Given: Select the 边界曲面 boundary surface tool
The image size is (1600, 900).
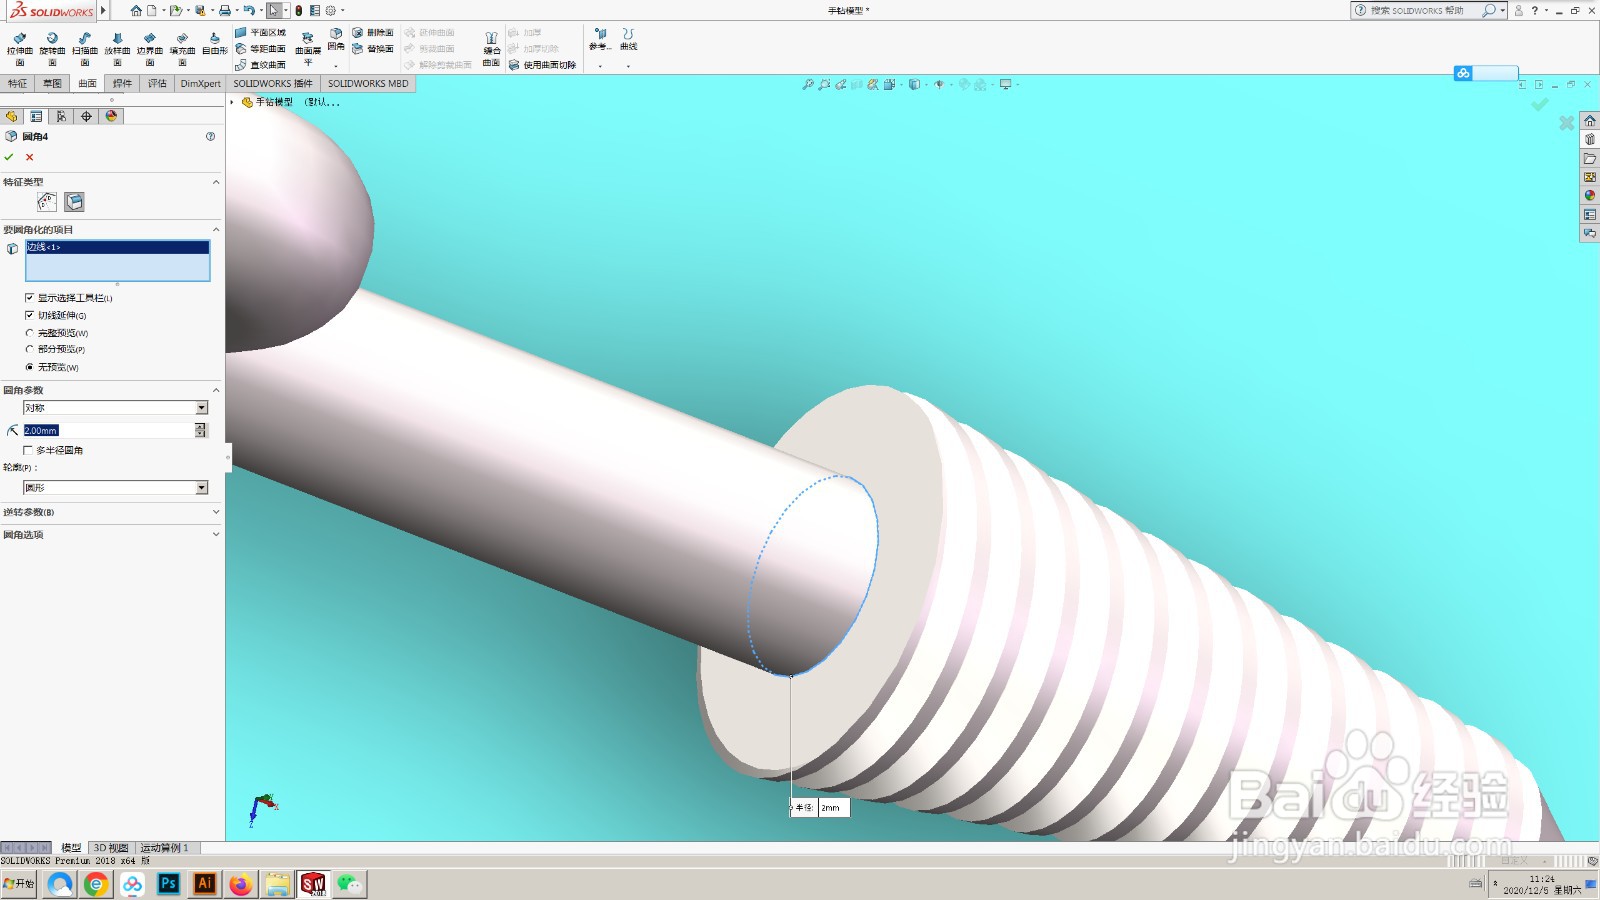Looking at the screenshot, I should [150, 47].
